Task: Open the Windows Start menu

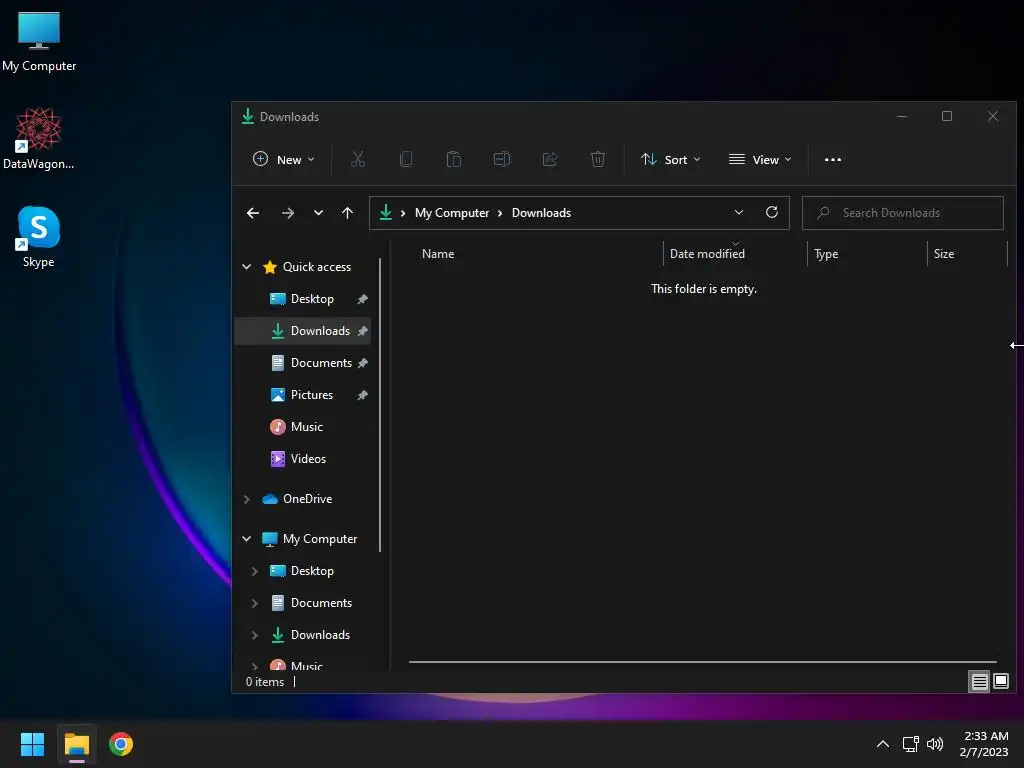Action: pyautogui.click(x=32, y=744)
